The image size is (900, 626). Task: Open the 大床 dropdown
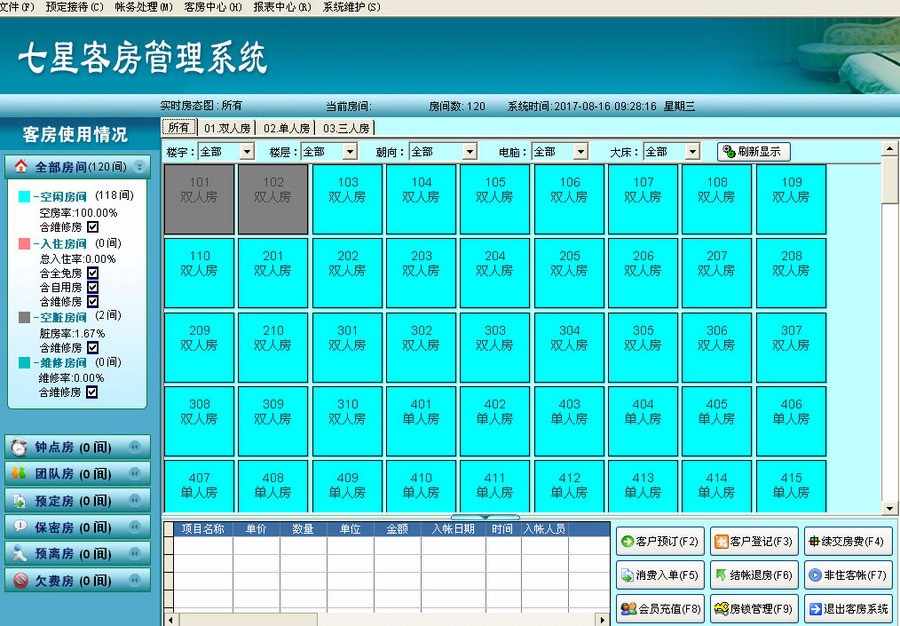coord(693,151)
